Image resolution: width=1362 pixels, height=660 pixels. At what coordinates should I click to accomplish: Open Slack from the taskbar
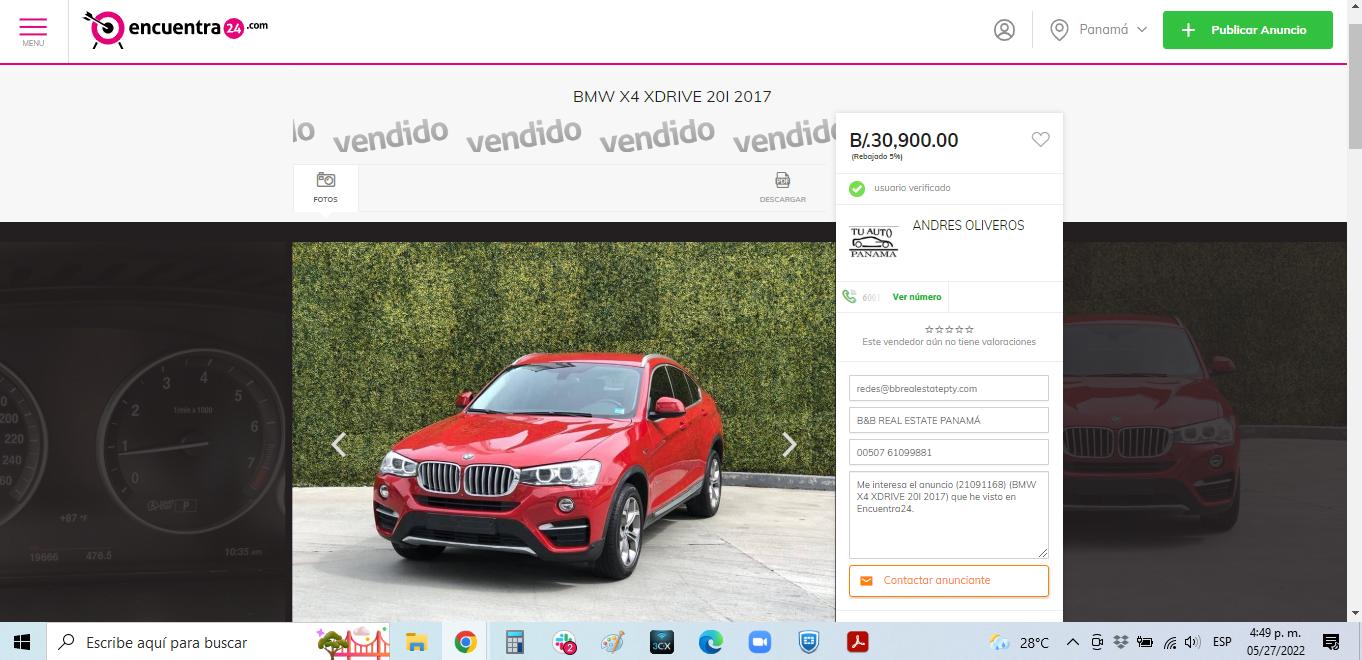point(564,642)
